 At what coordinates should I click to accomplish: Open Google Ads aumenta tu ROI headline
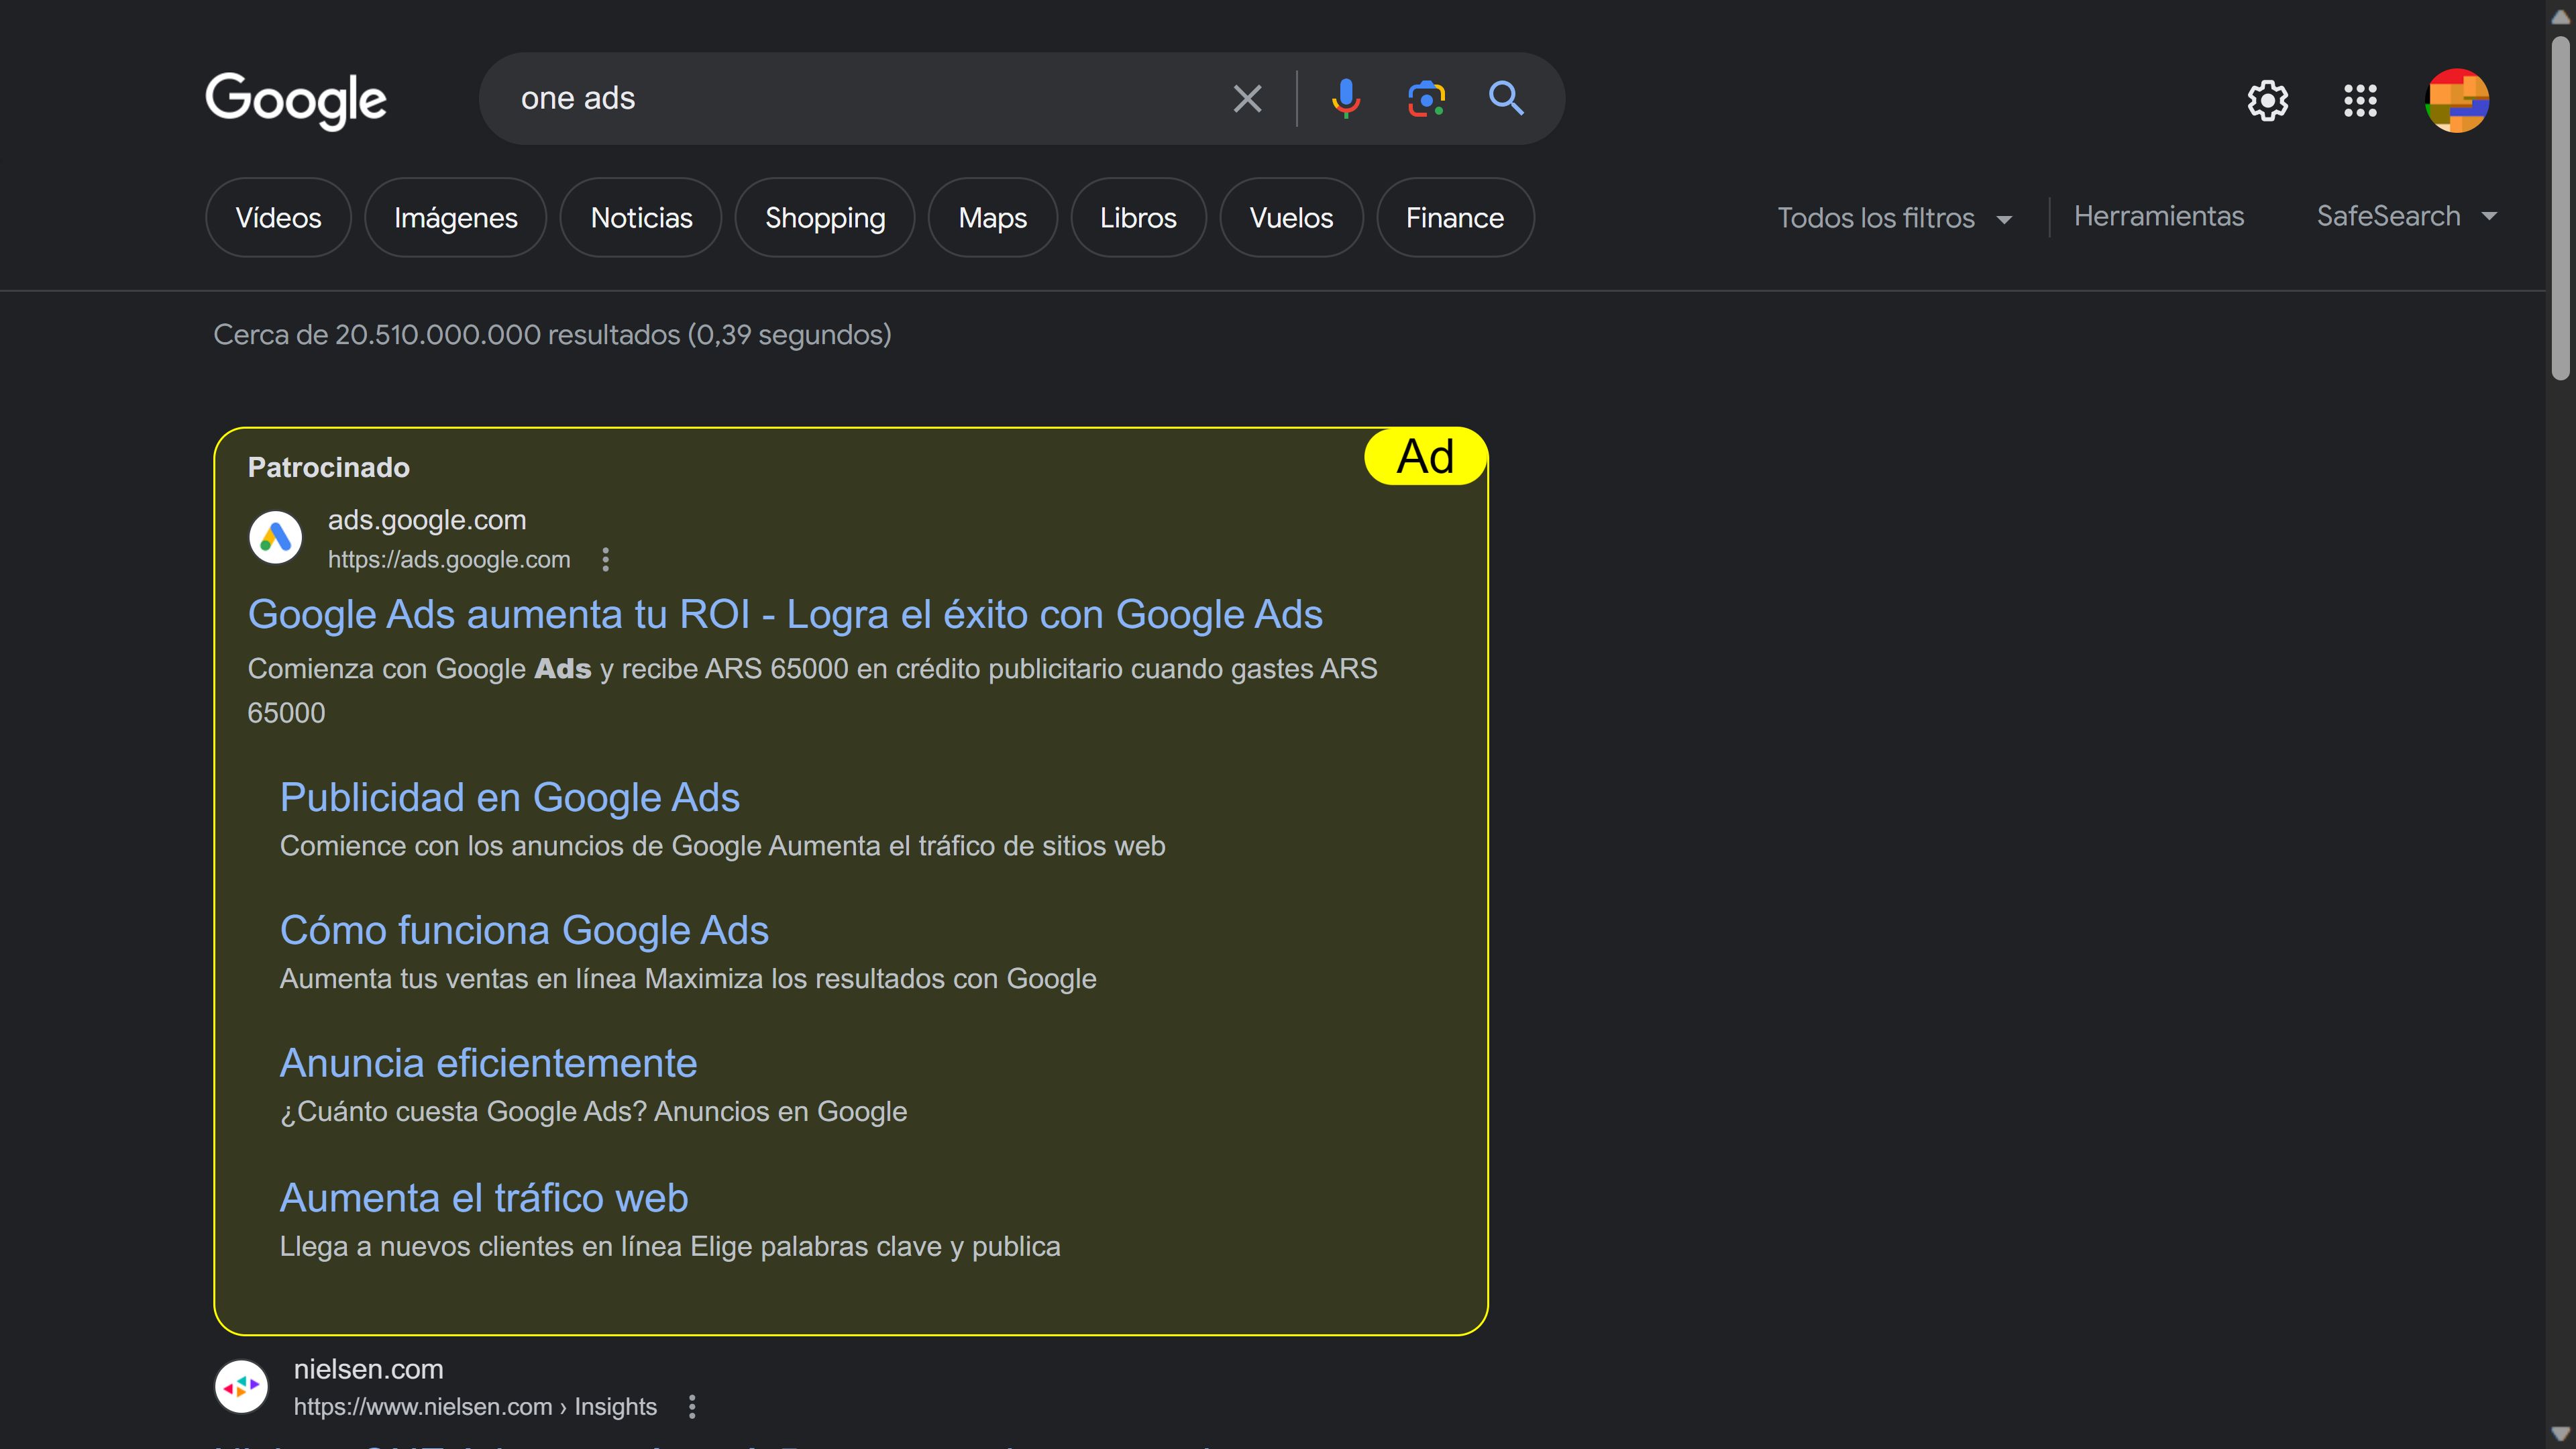point(785,614)
